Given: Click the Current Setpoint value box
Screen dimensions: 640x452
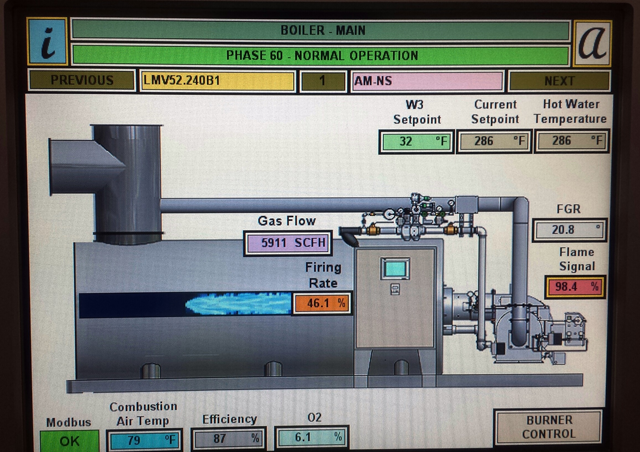Looking at the screenshot, I should tap(494, 142).
